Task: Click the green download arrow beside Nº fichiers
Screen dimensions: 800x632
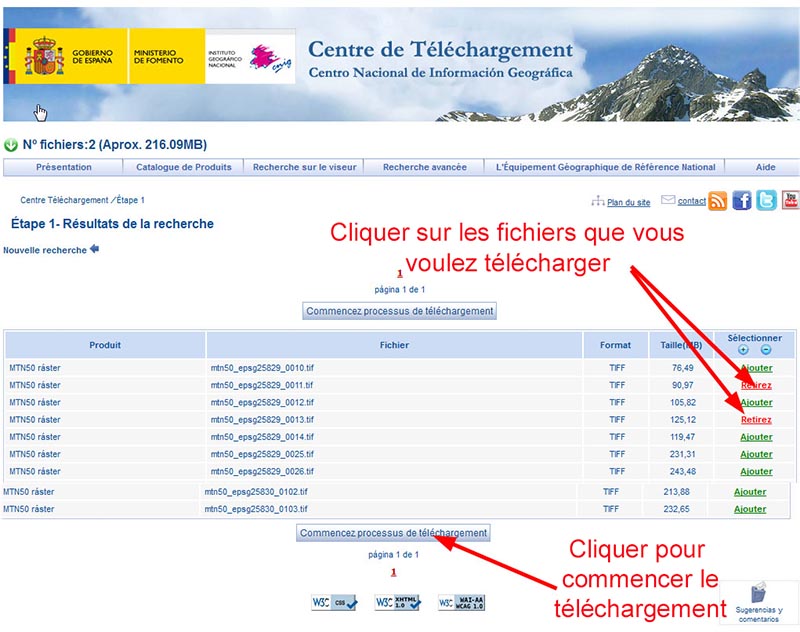Action: 11,145
